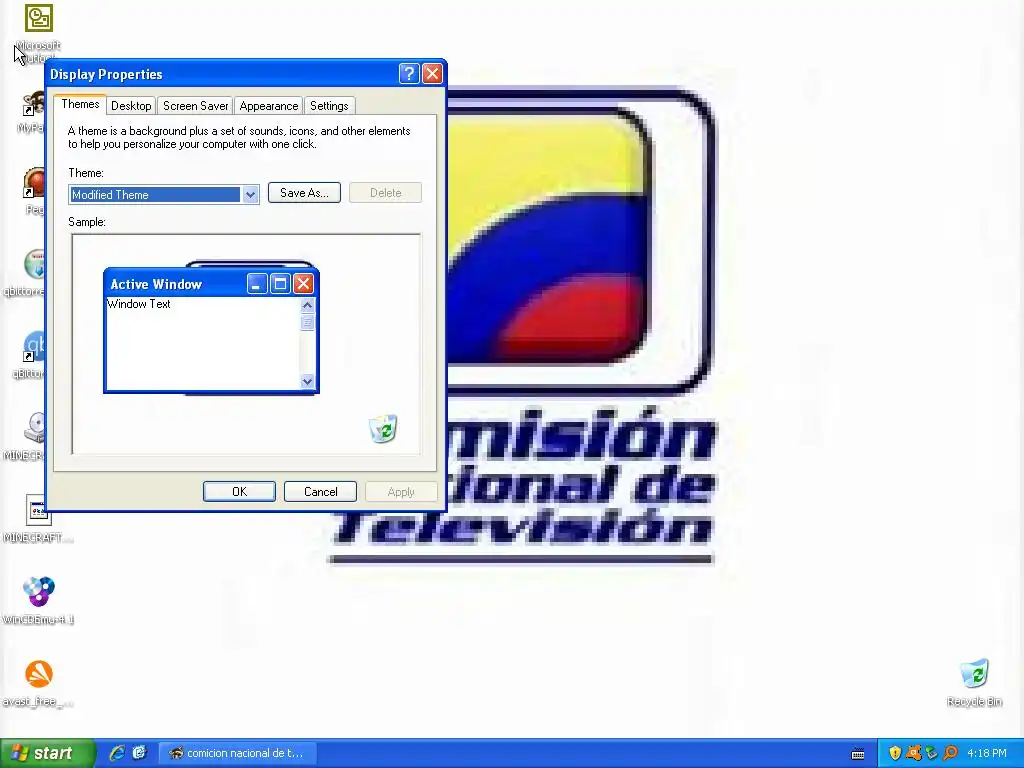The height and width of the screenshot is (768, 1024).
Task: Select the MINECRAFT batch file desktop icon
Action: click(38, 510)
